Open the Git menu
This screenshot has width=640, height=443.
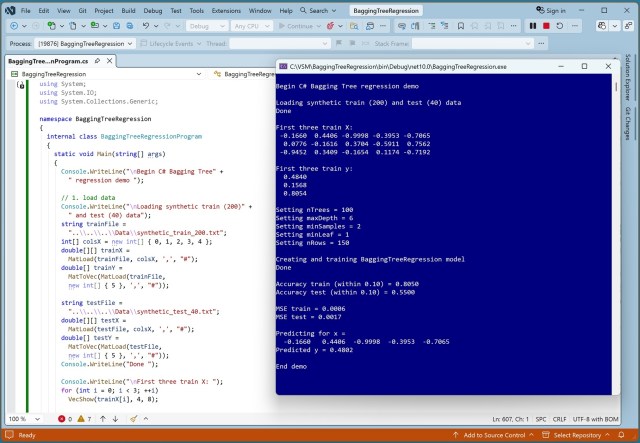tap(82, 11)
